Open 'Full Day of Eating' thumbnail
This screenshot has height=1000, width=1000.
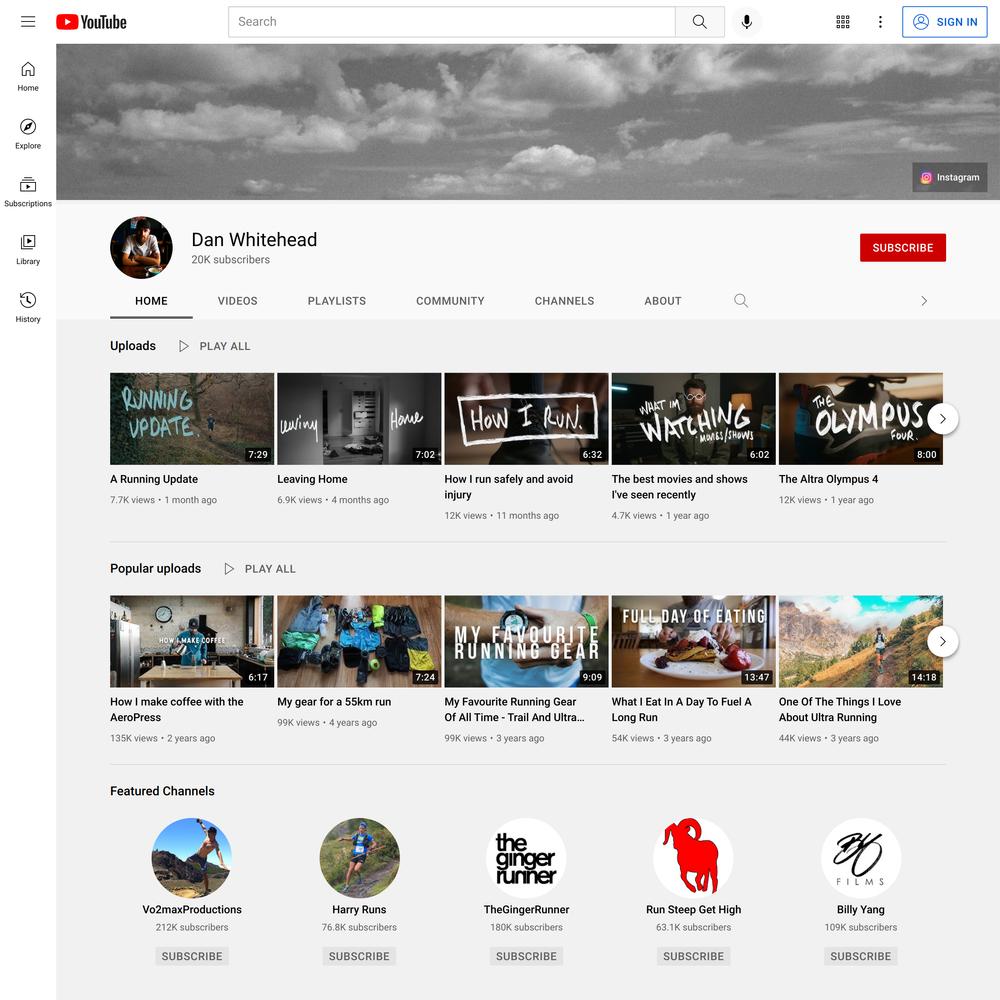(x=693, y=642)
